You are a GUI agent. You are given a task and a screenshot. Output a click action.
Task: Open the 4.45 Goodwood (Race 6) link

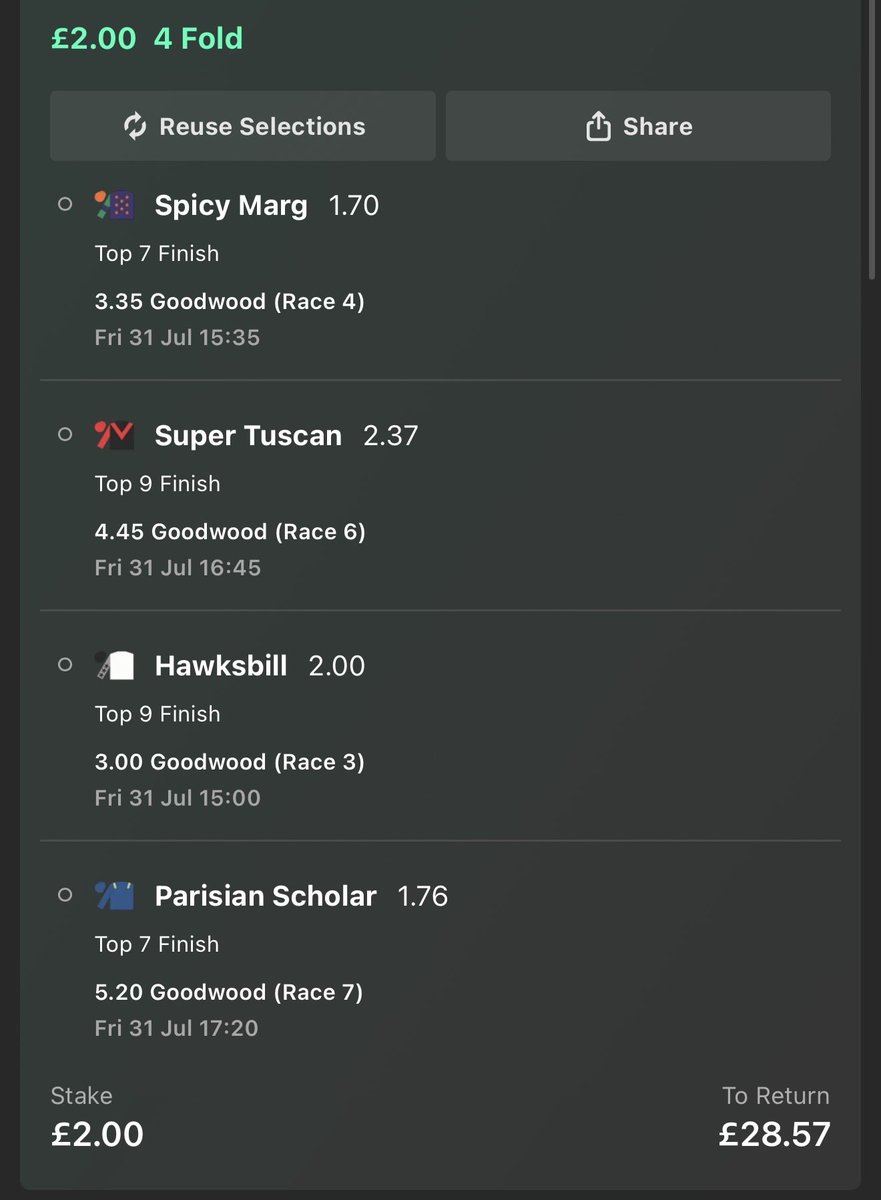(230, 531)
